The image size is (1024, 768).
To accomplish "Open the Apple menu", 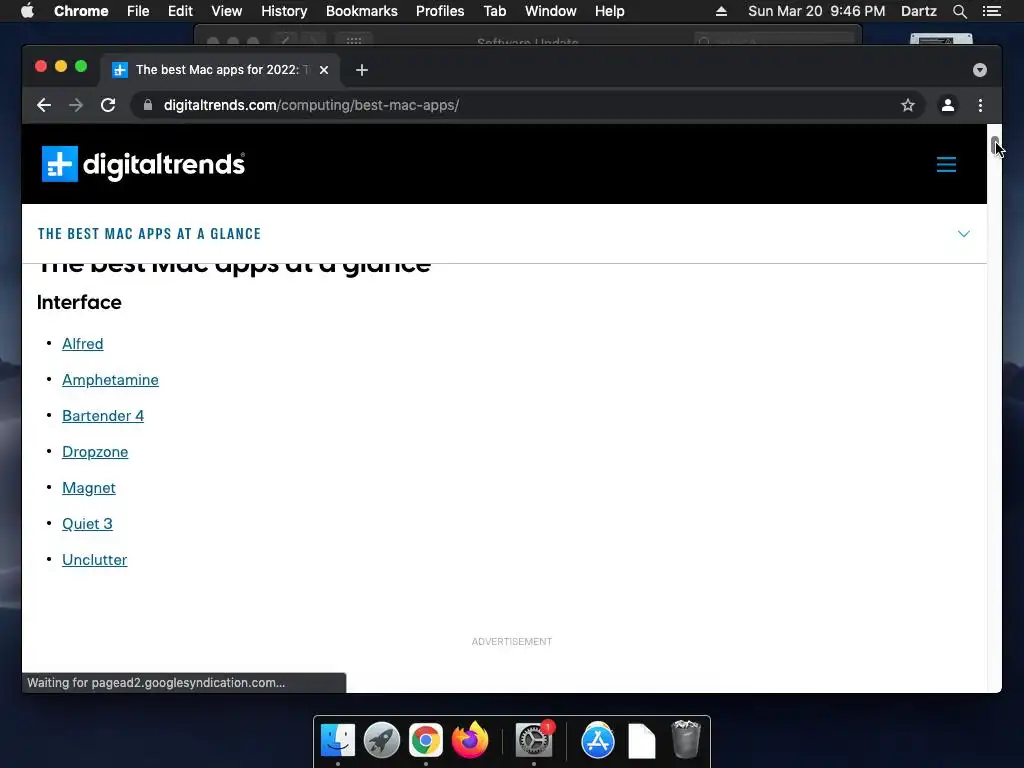I will 27,11.
